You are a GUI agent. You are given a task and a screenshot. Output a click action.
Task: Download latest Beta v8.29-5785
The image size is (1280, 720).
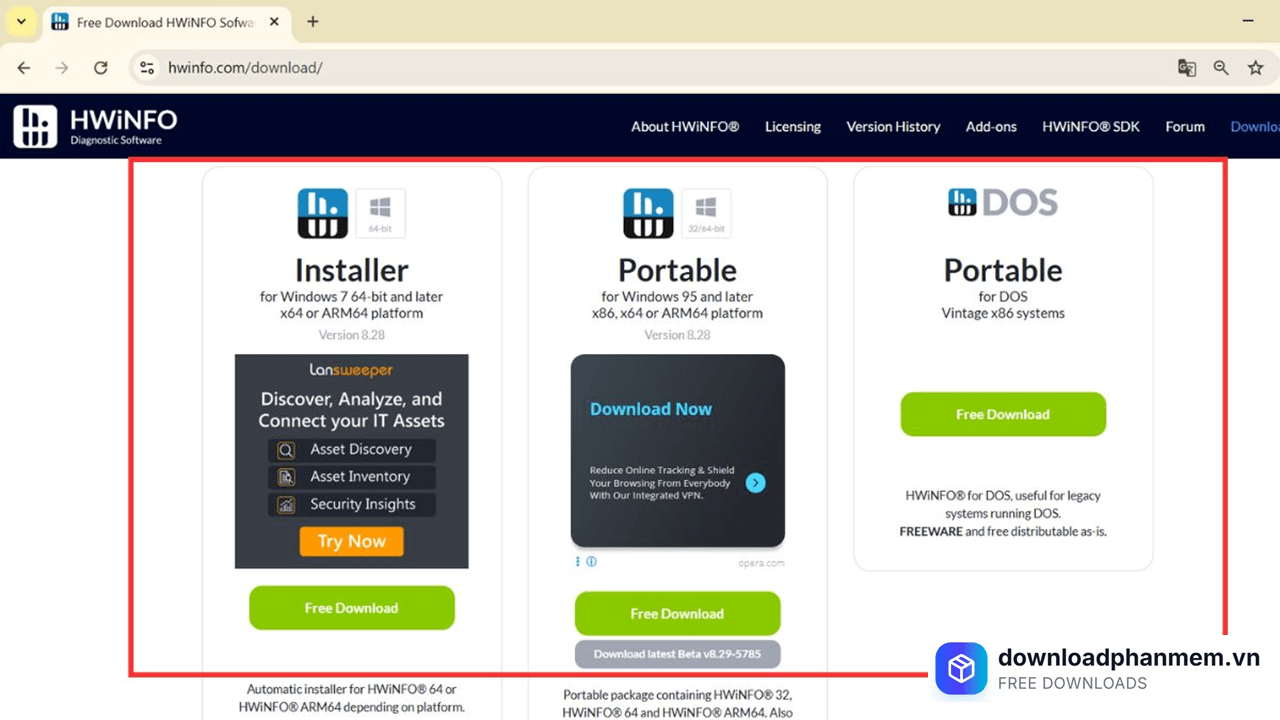(x=677, y=654)
